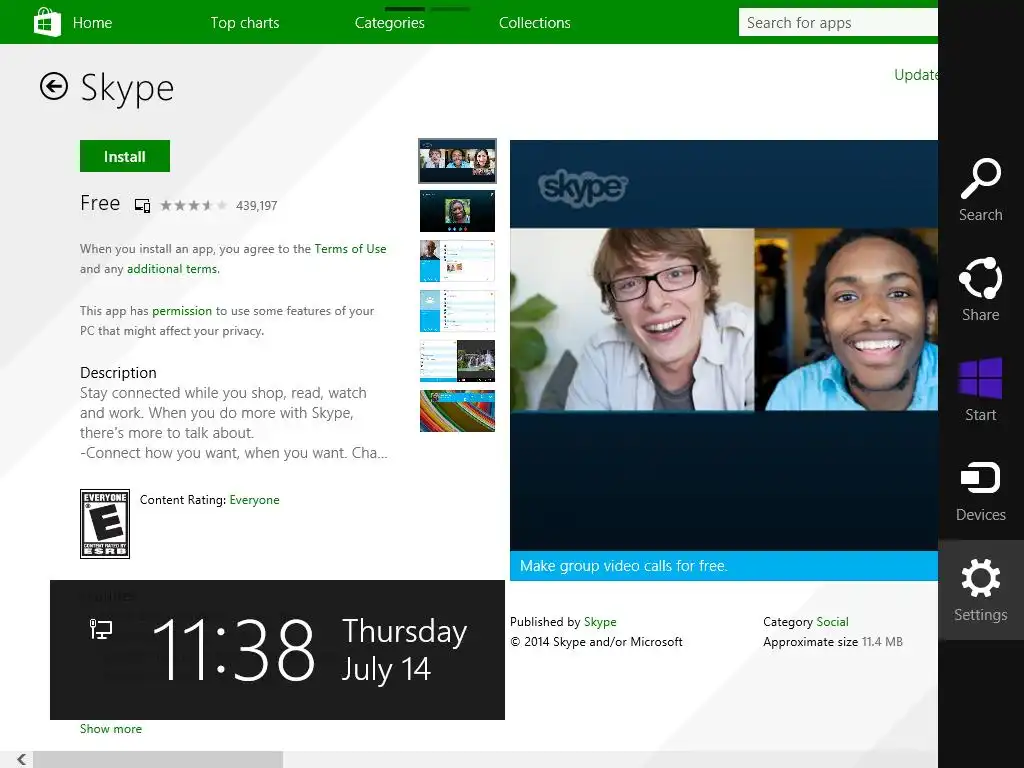The height and width of the screenshot is (768, 1024).
Task: Select the group video call screenshot thumbnail
Action: coord(457,161)
